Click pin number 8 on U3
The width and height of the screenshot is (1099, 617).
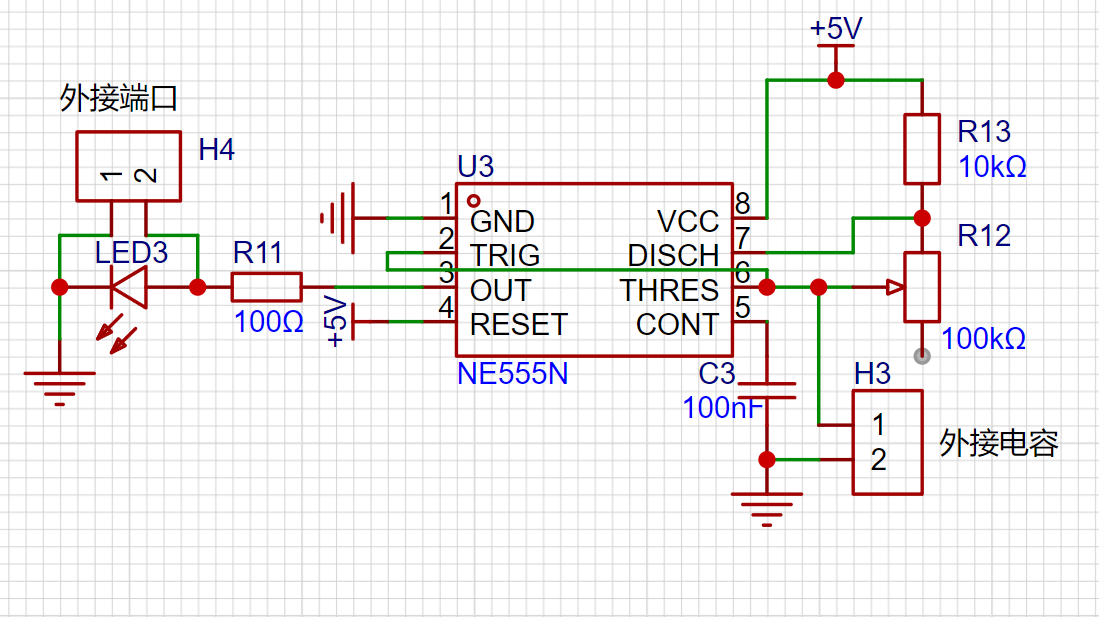coord(742,203)
